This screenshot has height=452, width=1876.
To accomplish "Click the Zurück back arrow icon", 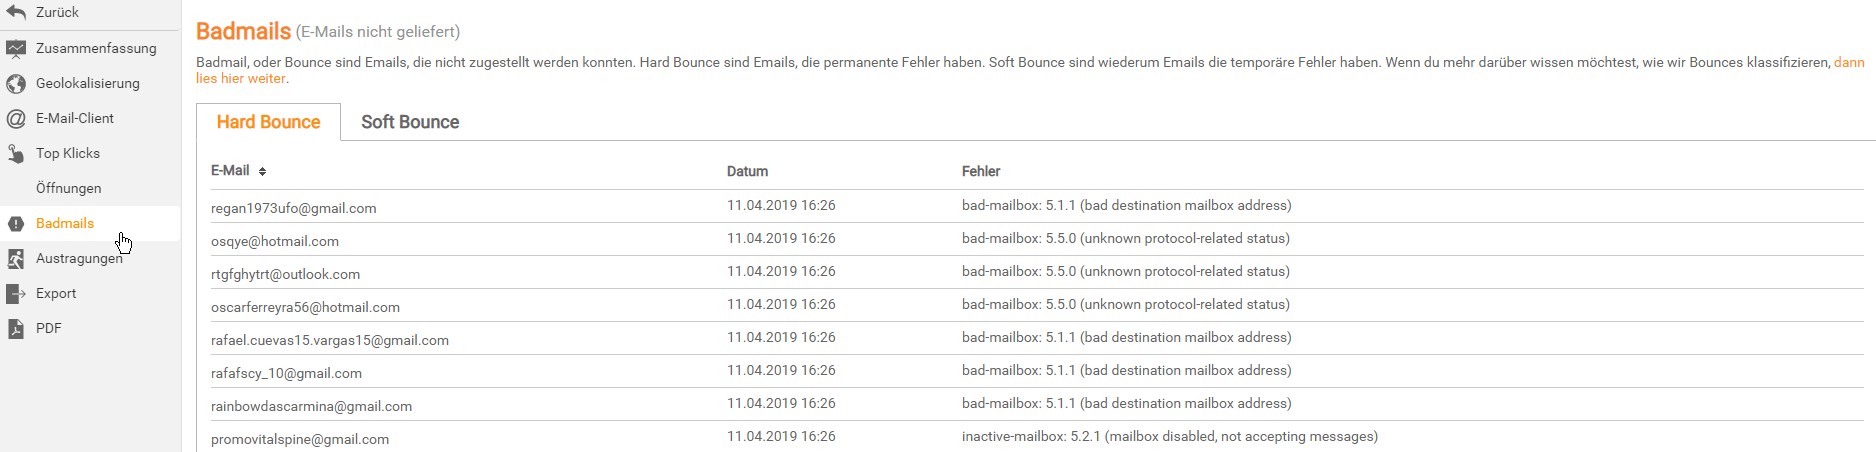I will [x=16, y=12].
